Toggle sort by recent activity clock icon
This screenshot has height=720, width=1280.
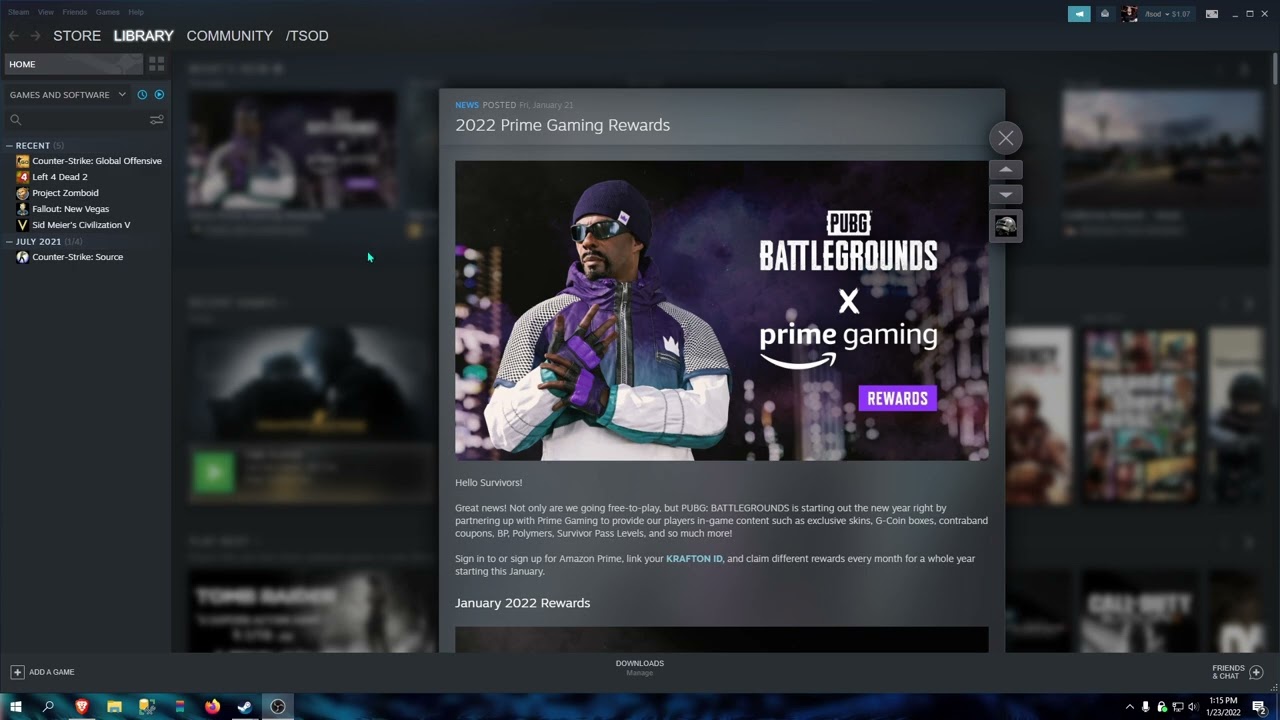tap(142, 95)
